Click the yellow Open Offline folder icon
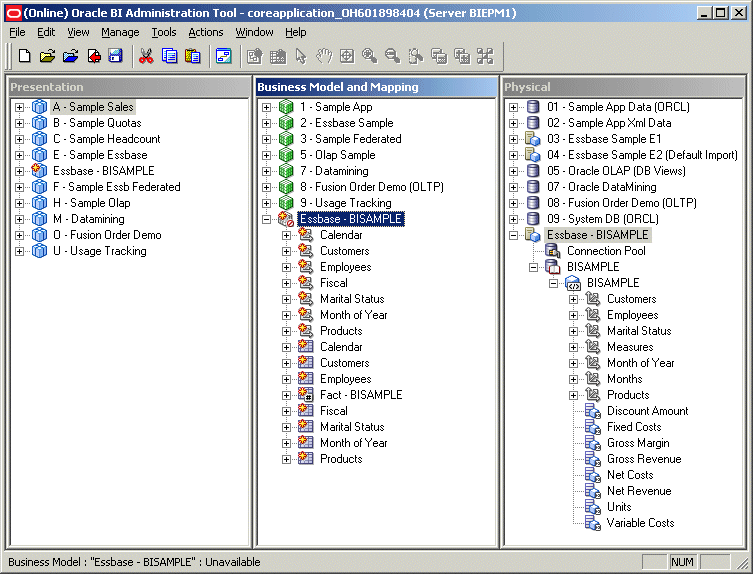Viewport: 753px width, 574px height. [x=48, y=56]
